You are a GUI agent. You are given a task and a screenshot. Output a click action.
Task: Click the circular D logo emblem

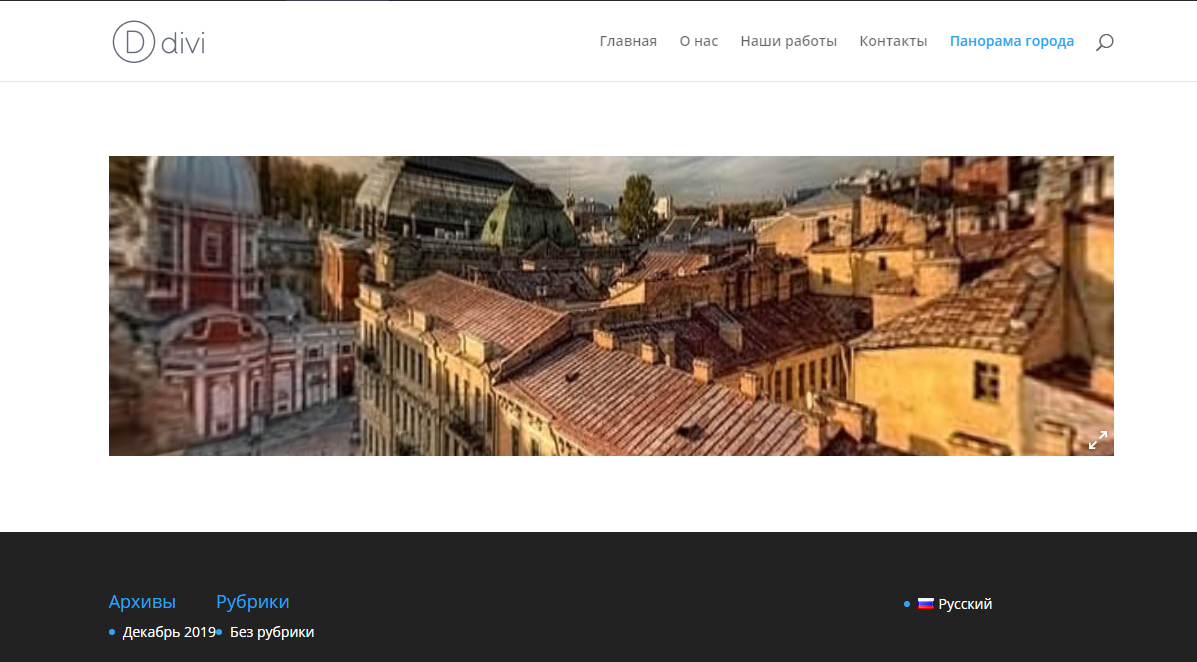point(133,42)
